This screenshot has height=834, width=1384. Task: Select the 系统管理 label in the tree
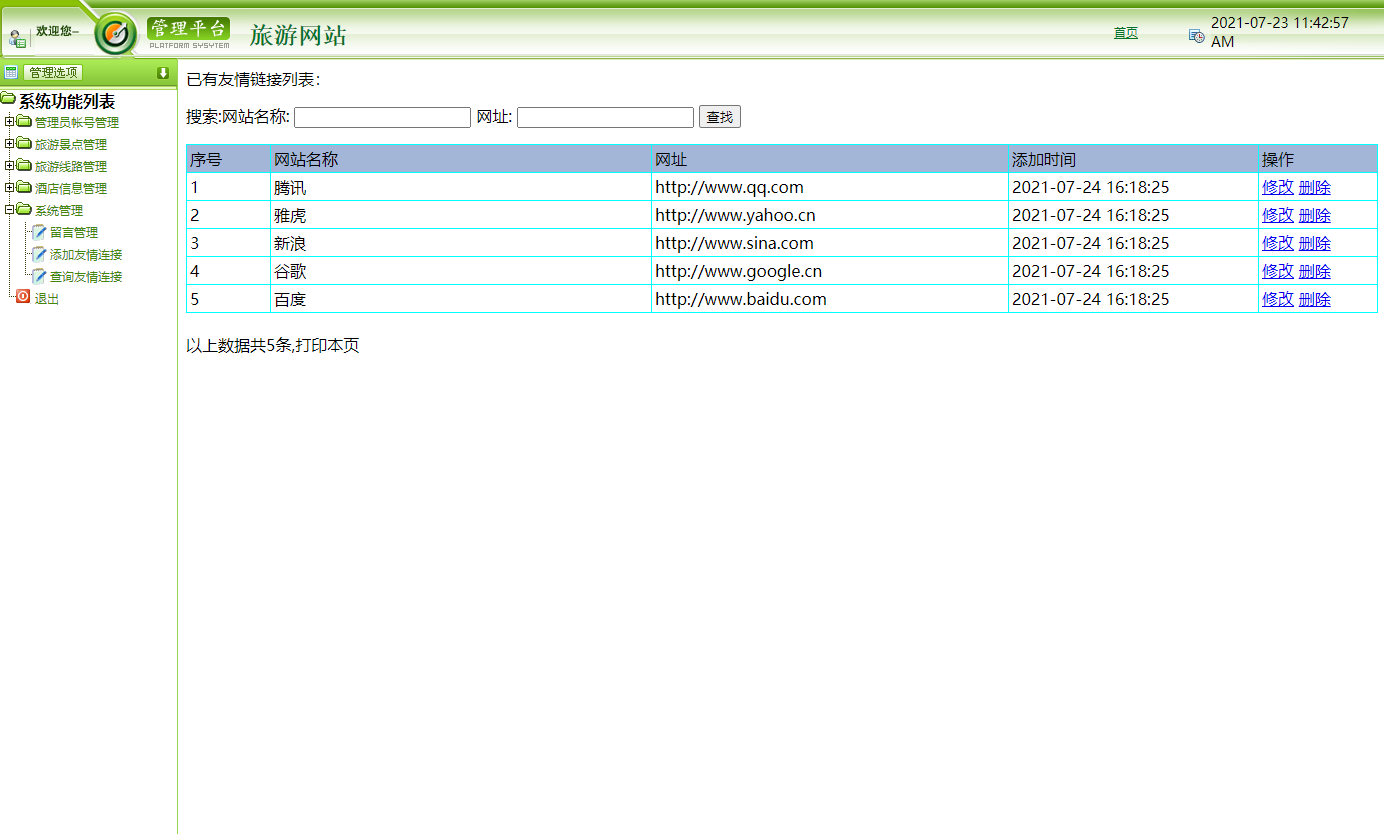coord(59,211)
